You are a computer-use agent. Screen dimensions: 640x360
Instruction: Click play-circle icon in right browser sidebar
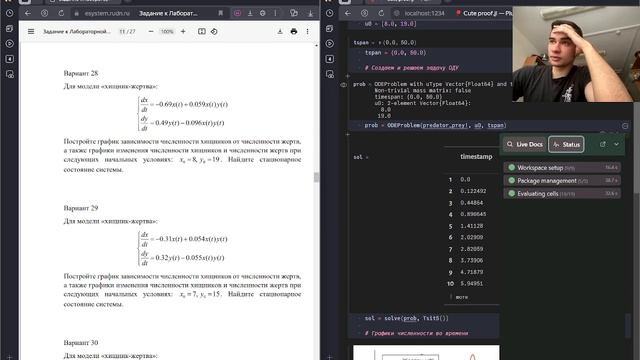pos(329,44)
